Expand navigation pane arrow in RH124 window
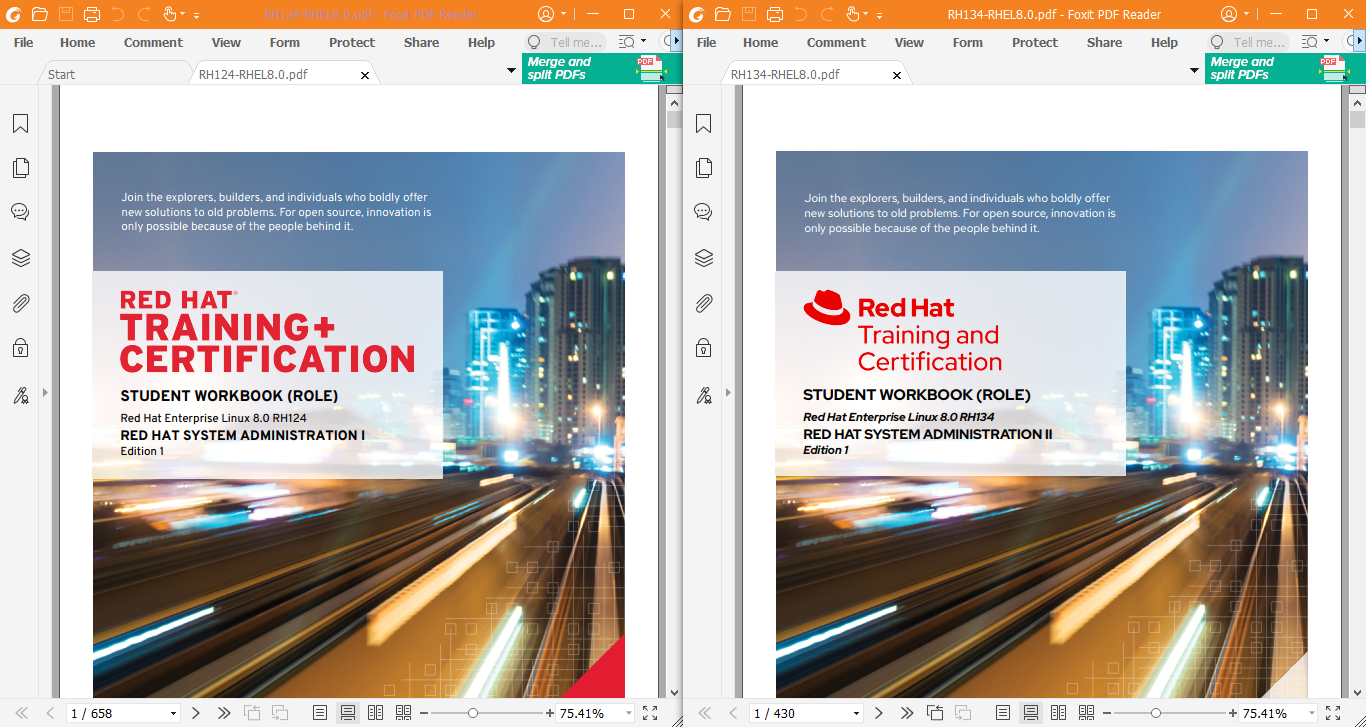 pyautogui.click(x=45, y=393)
